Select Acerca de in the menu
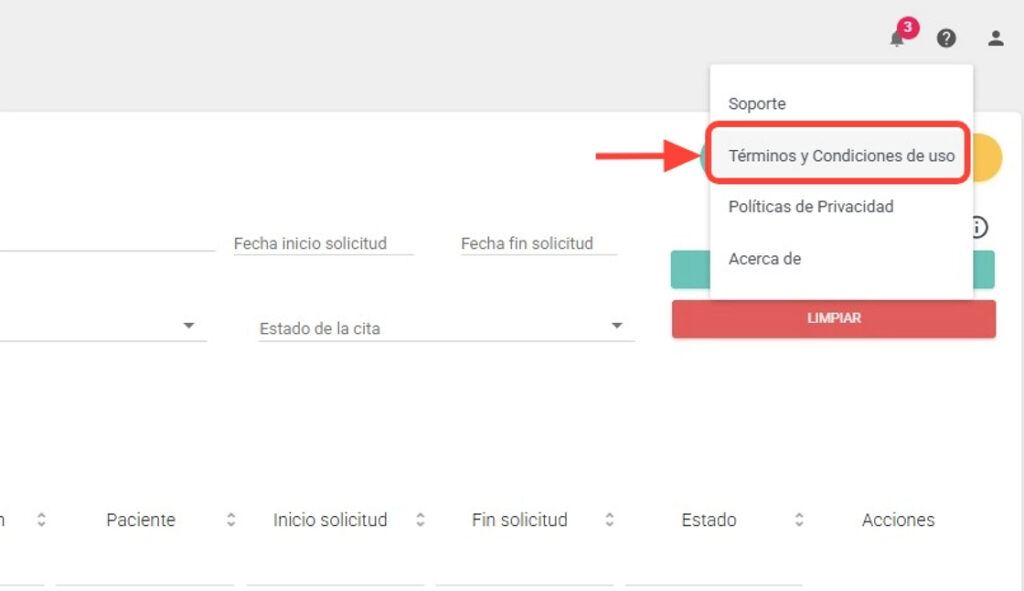 [x=765, y=259]
